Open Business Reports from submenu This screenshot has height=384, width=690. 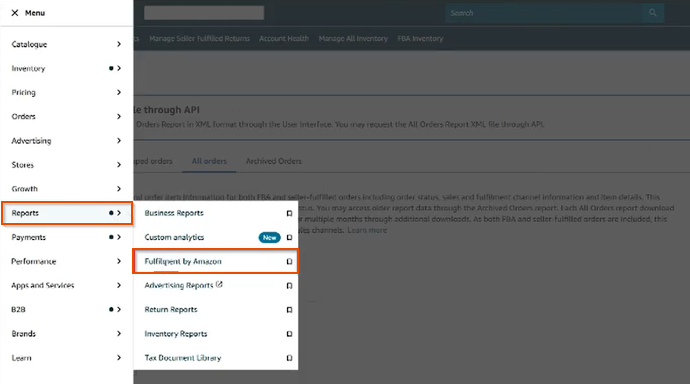pos(174,213)
